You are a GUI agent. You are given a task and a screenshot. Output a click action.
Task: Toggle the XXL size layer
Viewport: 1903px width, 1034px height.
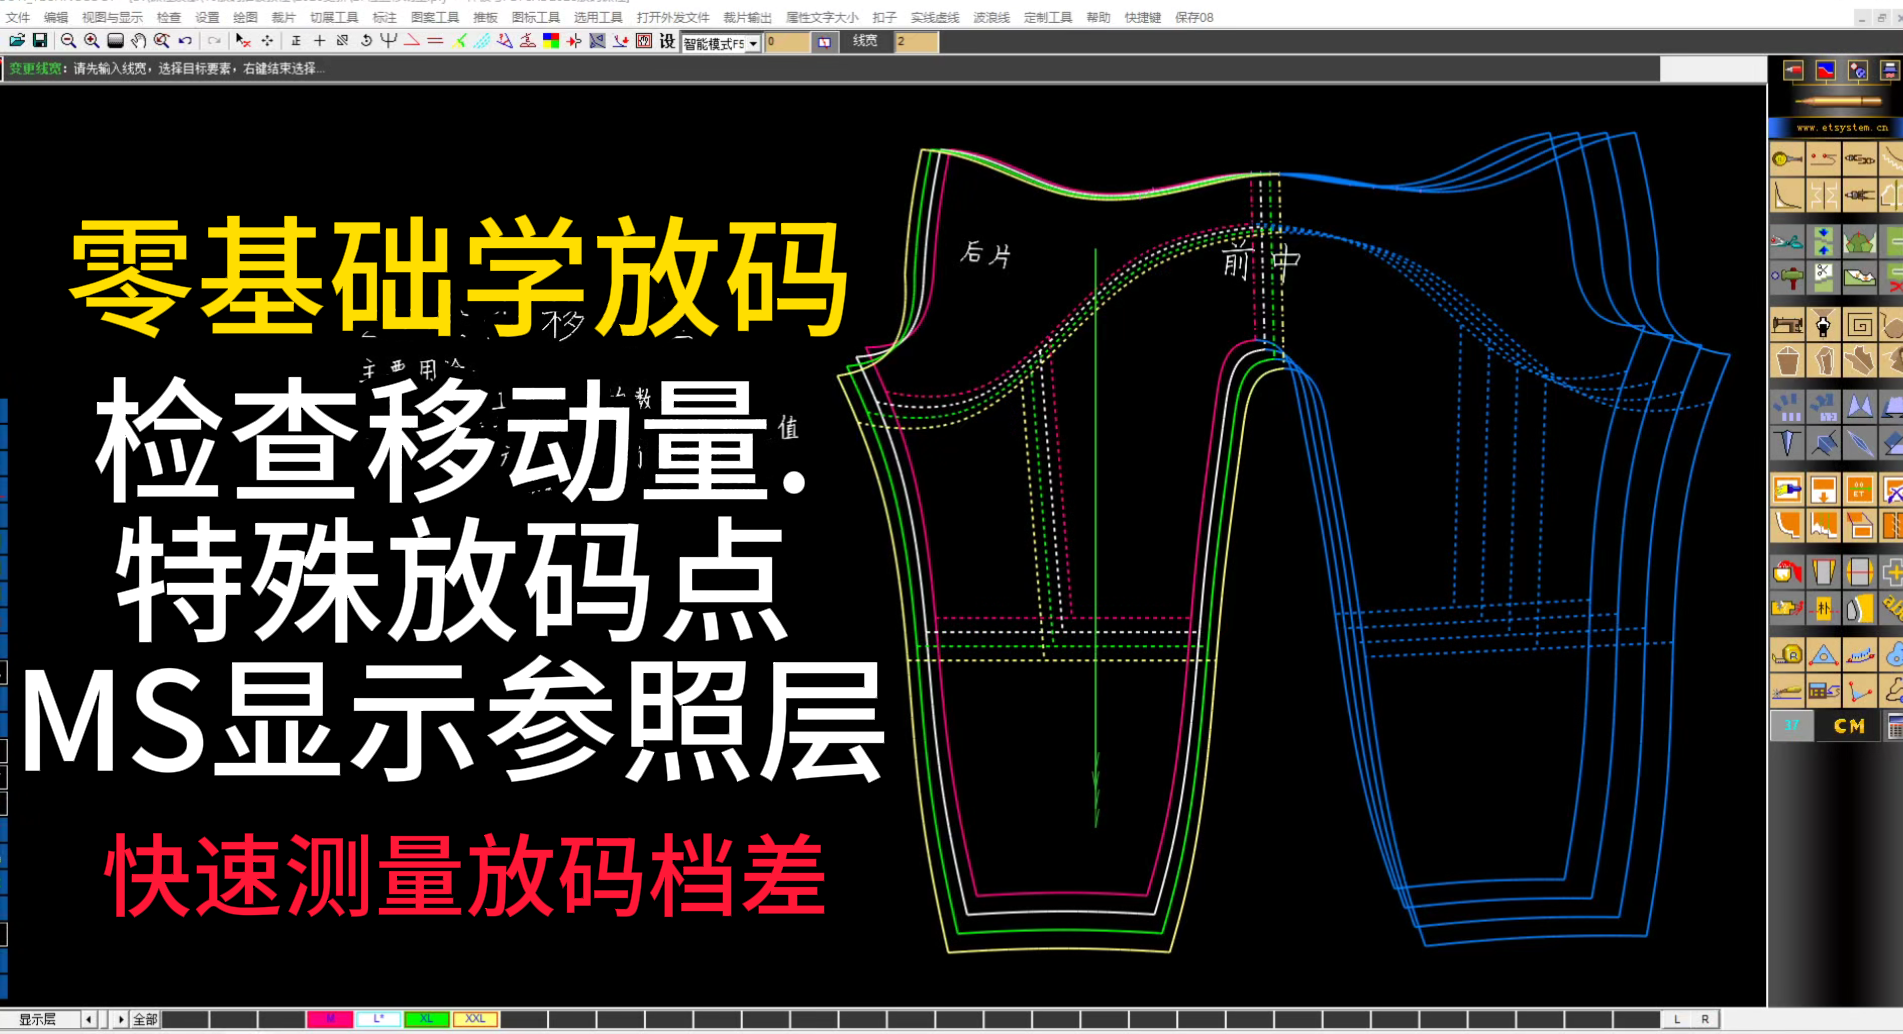pos(475,1019)
